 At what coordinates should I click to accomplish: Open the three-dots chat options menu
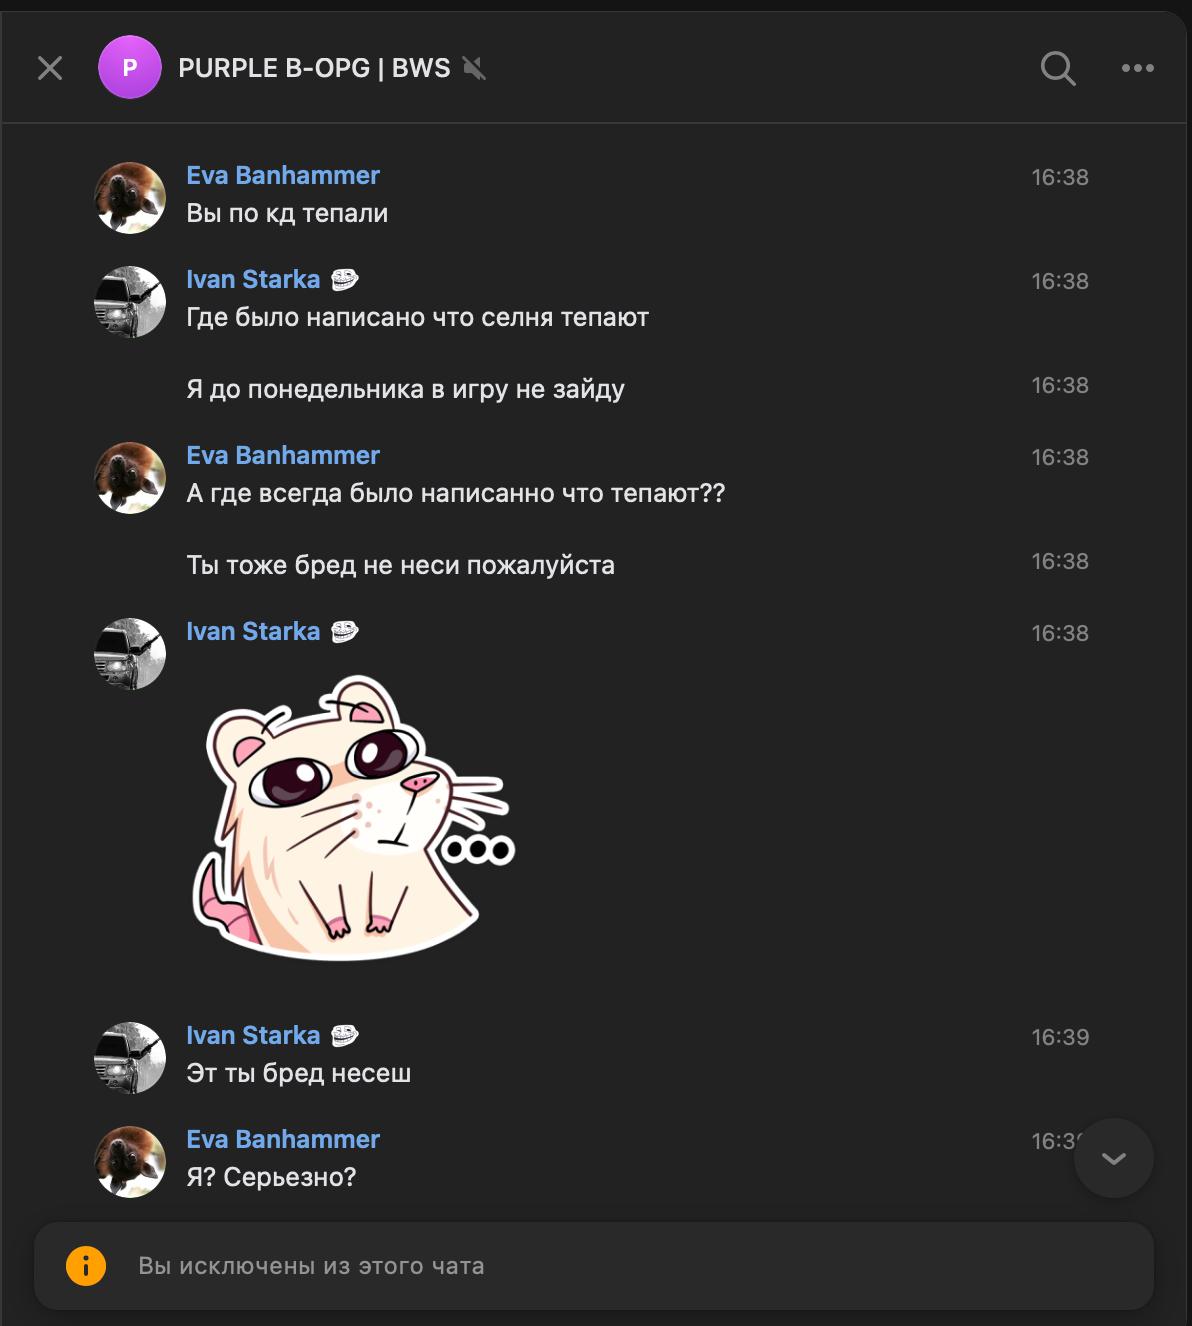point(1137,68)
